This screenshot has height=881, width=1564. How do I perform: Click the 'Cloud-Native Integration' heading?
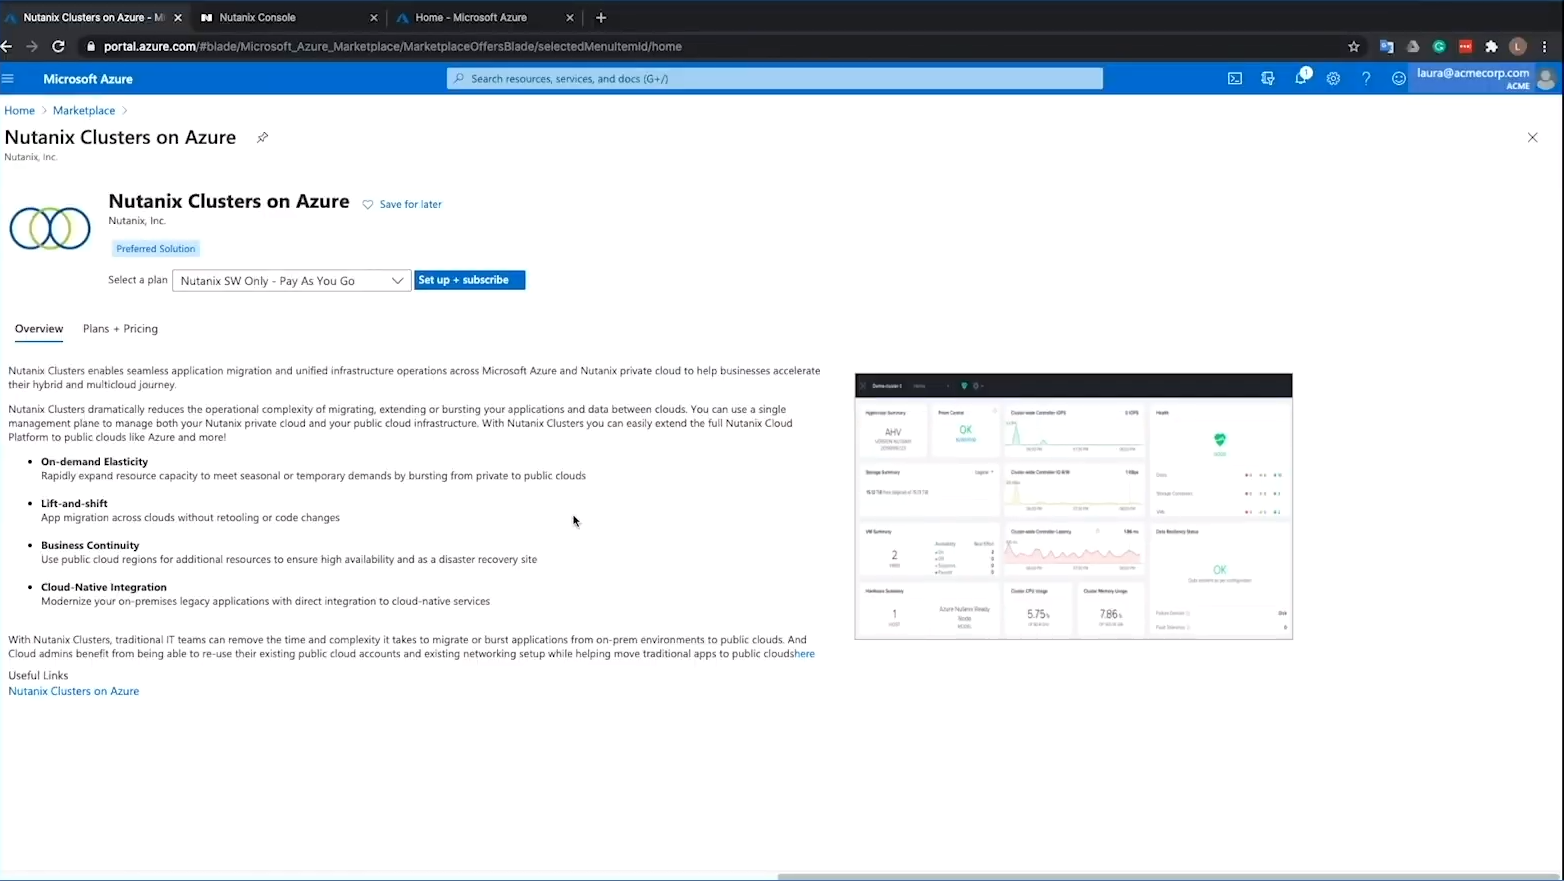104,588
